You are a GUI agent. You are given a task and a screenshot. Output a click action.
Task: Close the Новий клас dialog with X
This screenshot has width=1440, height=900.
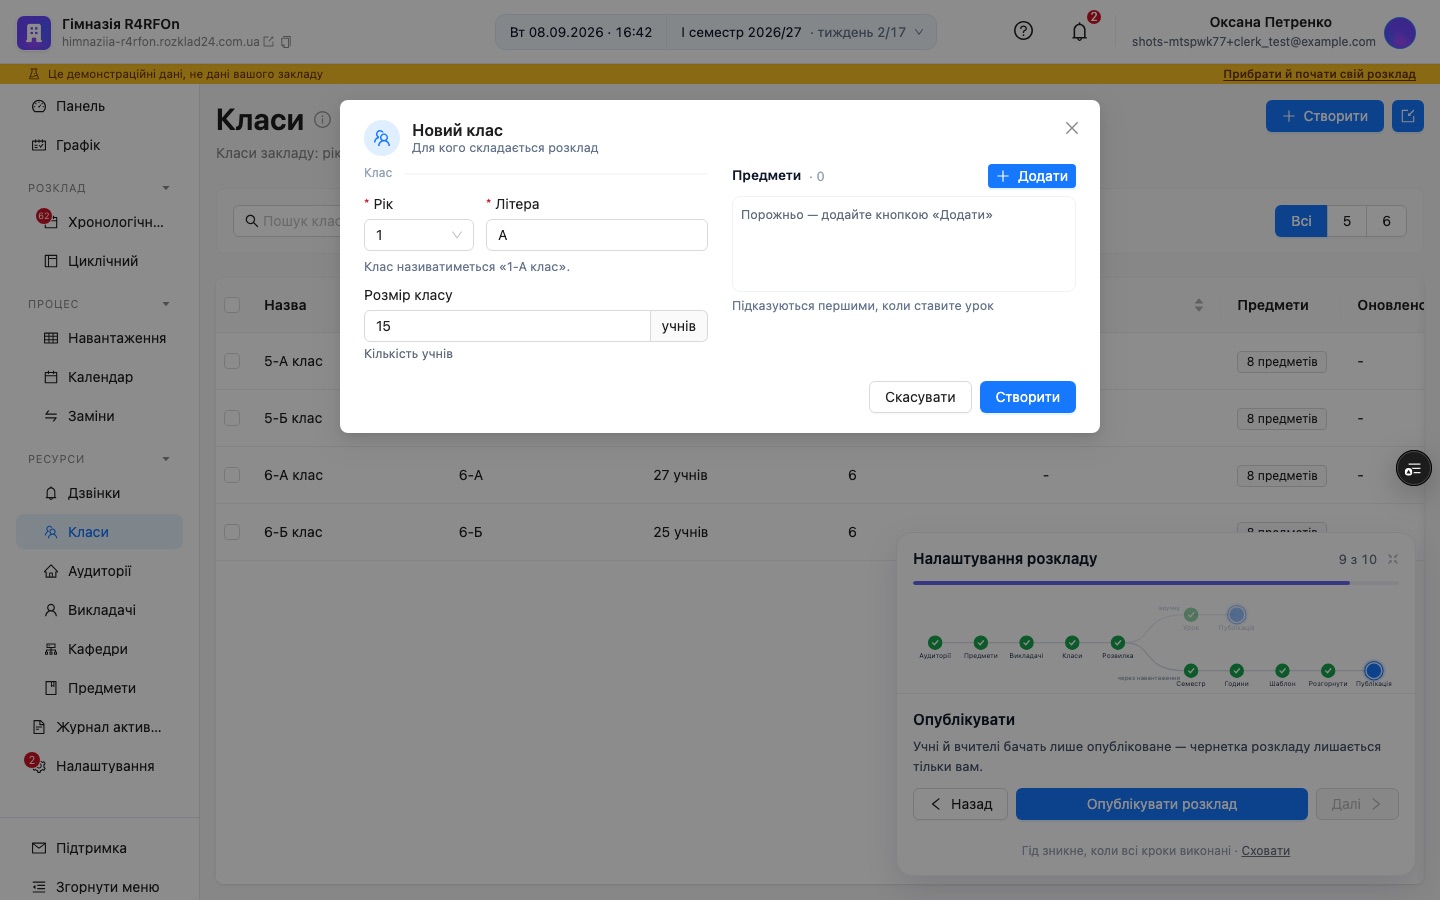(x=1072, y=128)
